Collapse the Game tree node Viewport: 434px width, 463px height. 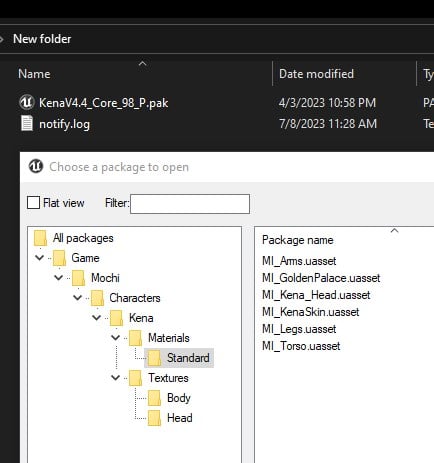pos(39,258)
